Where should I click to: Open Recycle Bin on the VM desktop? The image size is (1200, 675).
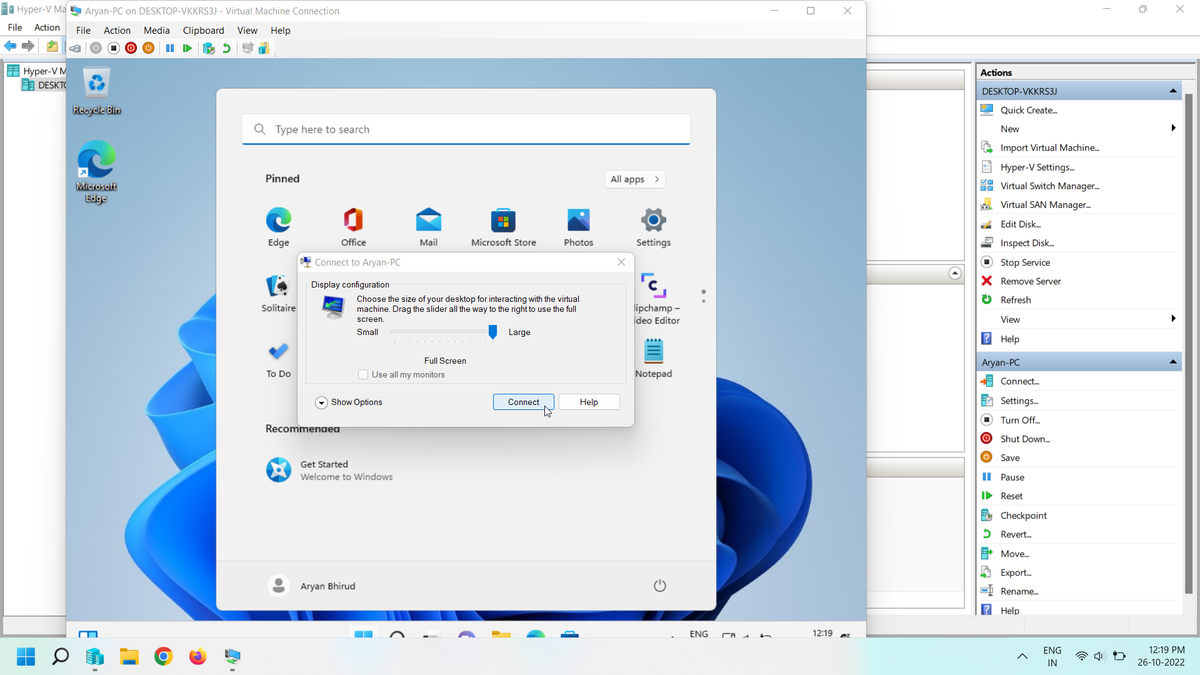pos(96,92)
